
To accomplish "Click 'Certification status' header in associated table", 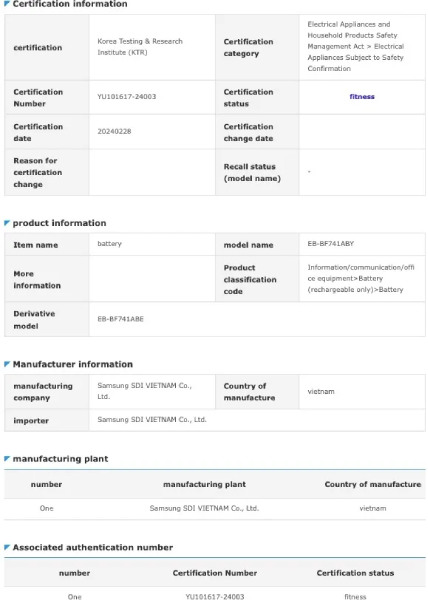I will coord(355,573).
